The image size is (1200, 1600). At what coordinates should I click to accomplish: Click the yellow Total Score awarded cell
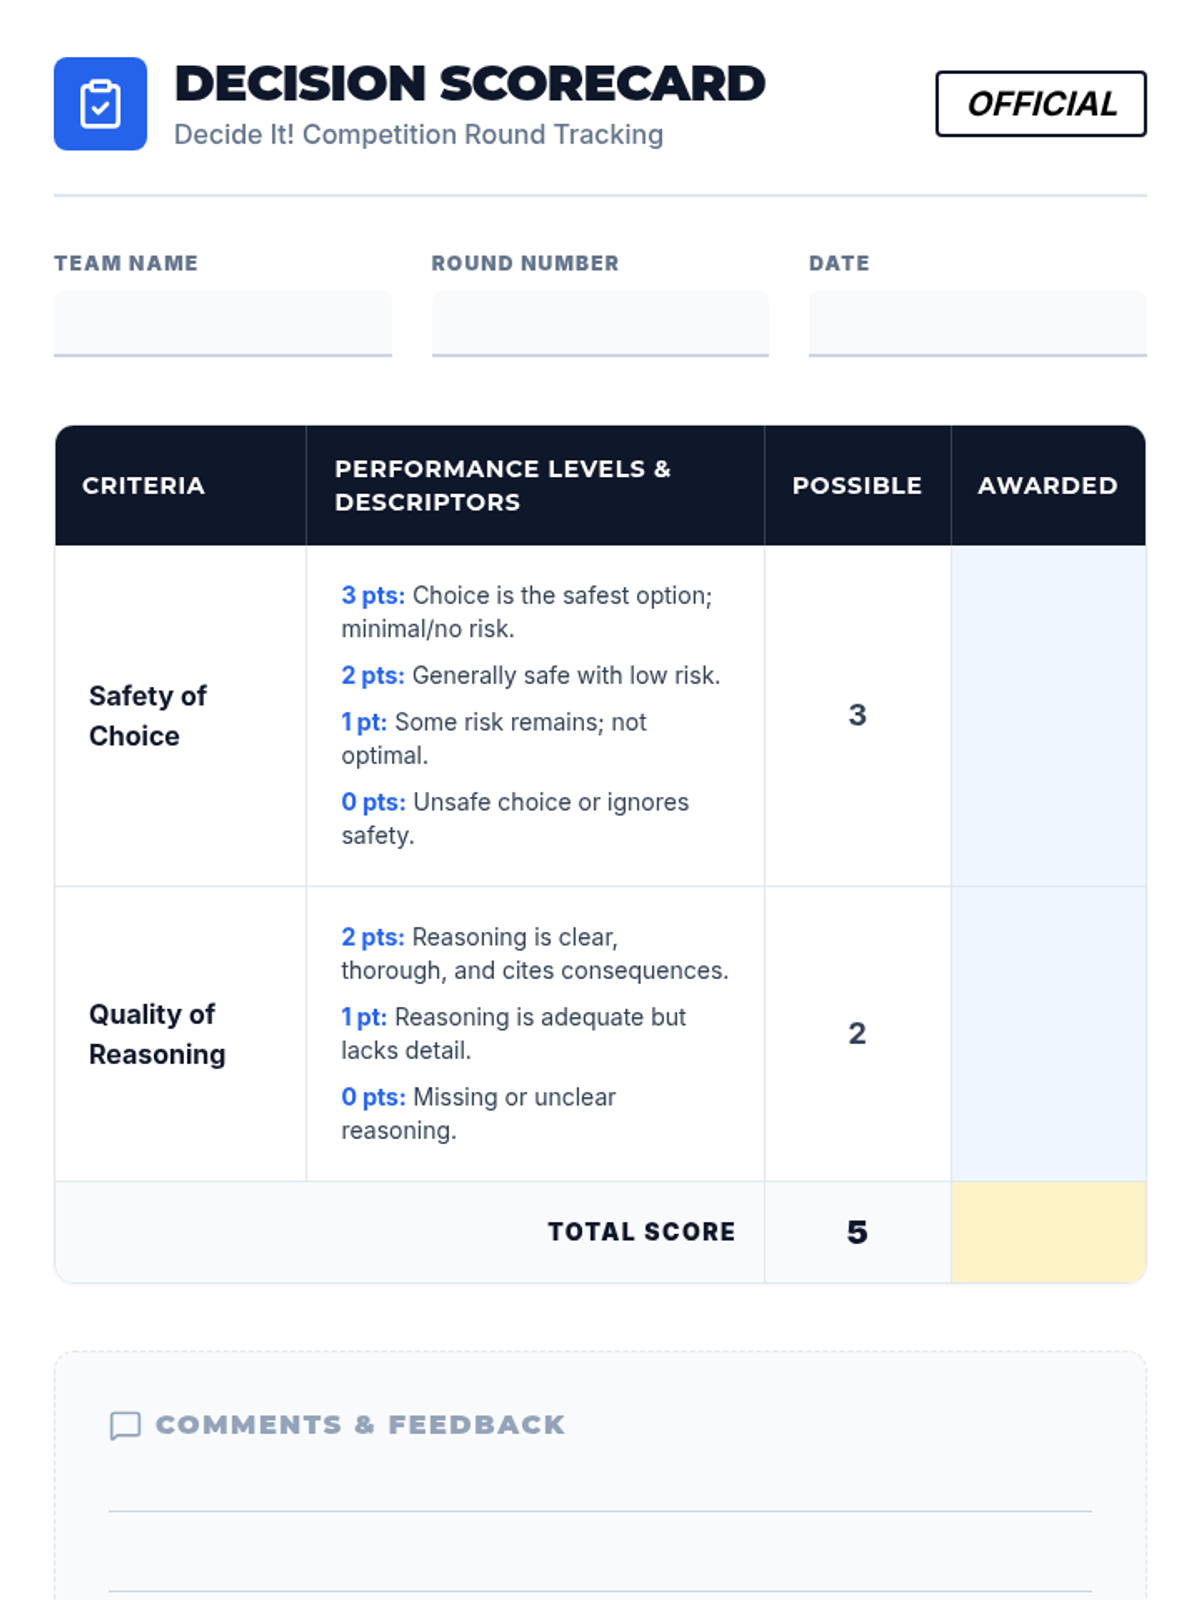pos(1048,1232)
